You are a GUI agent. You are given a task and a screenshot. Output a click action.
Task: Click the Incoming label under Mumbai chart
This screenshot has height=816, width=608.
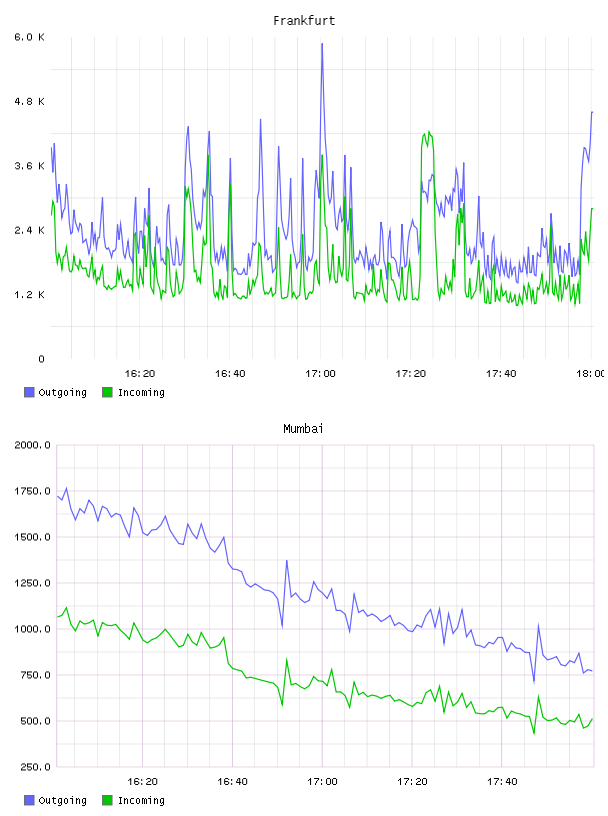(141, 800)
